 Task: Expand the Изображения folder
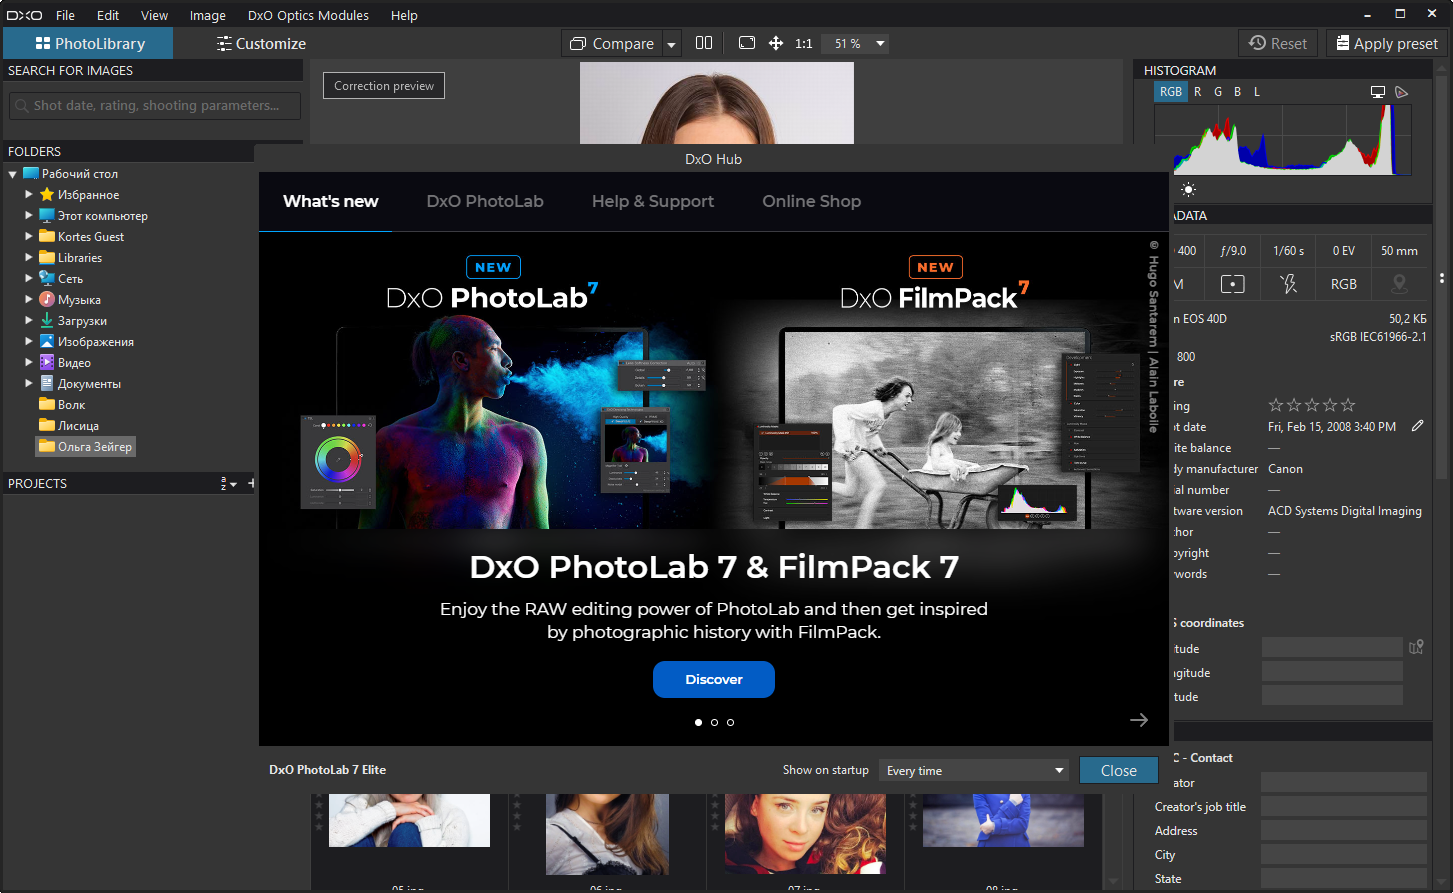coord(29,341)
